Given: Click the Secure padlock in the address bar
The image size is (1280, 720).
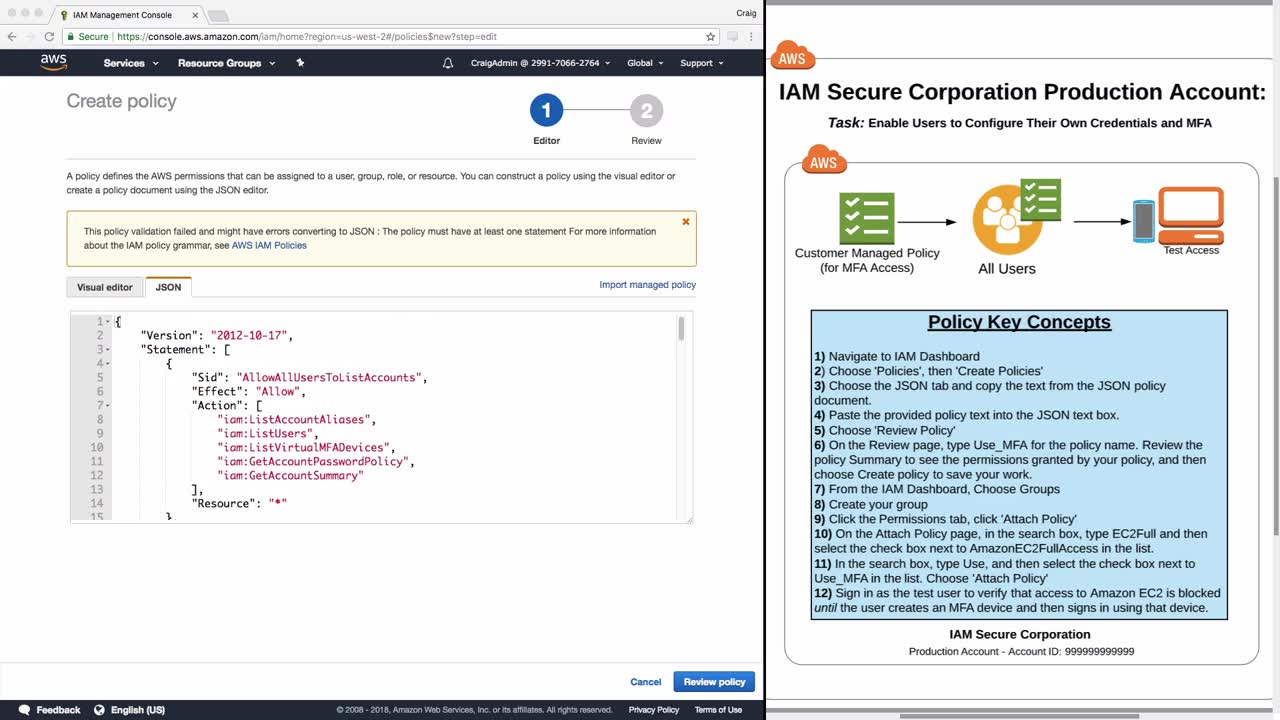Looking at the screenshot, I should (71, 36).
